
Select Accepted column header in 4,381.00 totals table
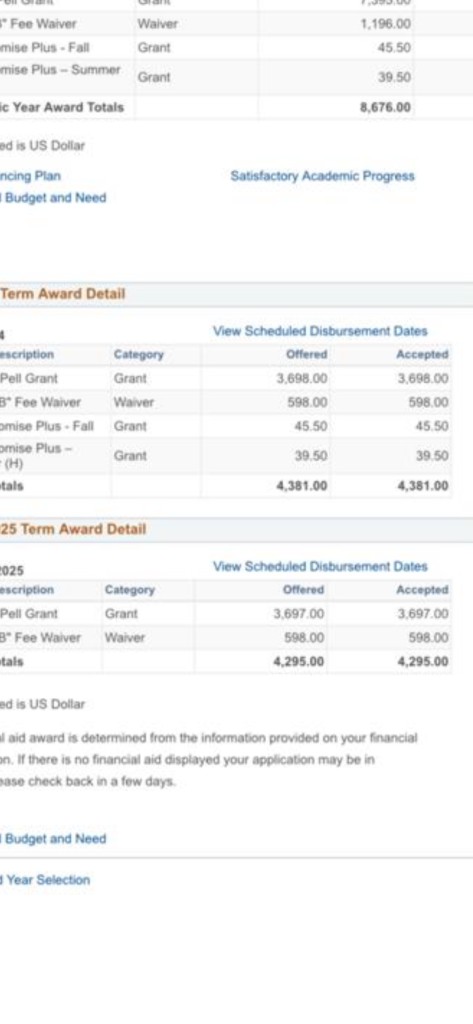tap(422, 355)
